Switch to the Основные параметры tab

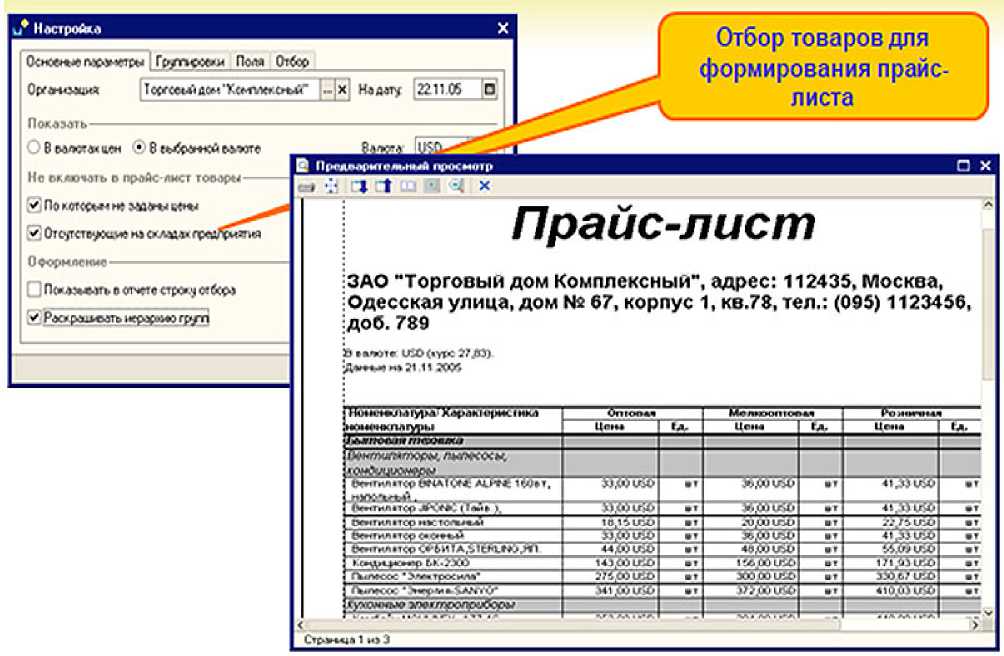click(85, 61)
